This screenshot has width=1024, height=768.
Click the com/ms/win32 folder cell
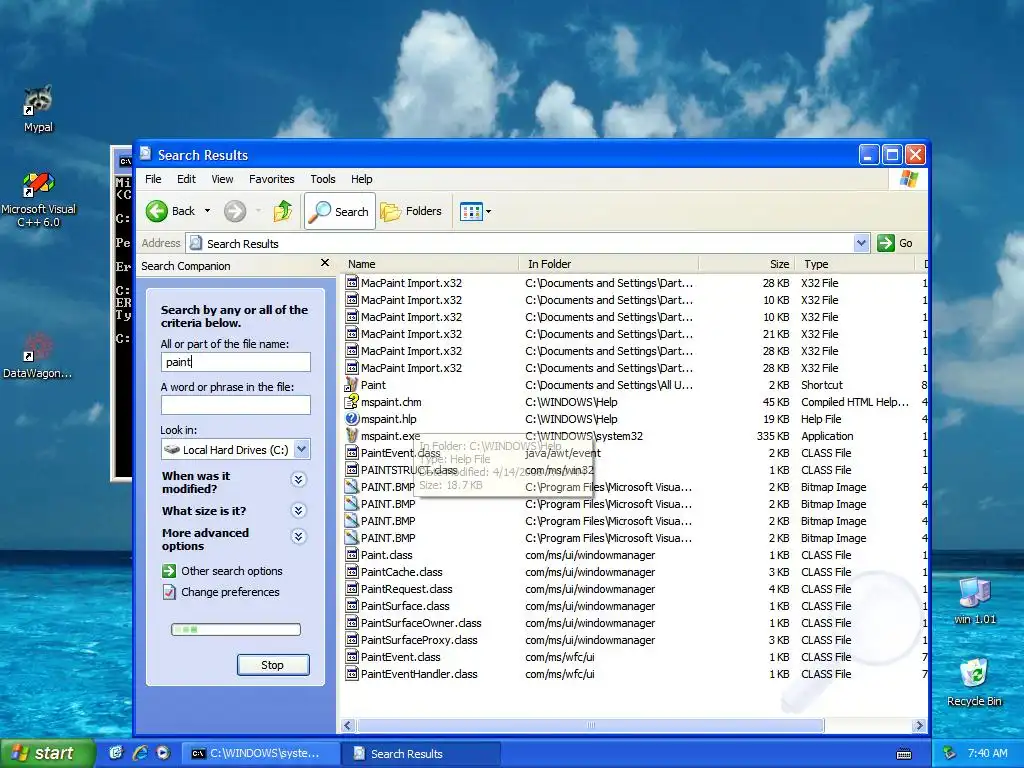(x=560, y=470)
